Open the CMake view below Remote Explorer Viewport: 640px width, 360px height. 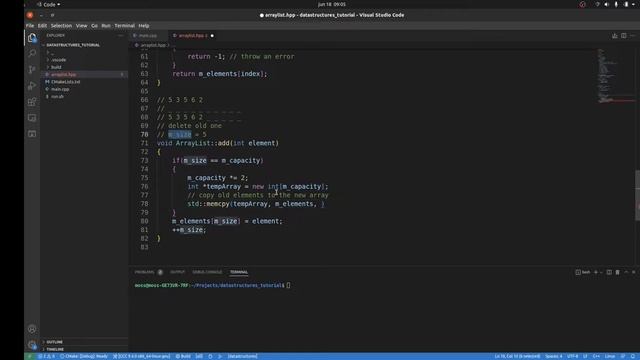[32, 134]
